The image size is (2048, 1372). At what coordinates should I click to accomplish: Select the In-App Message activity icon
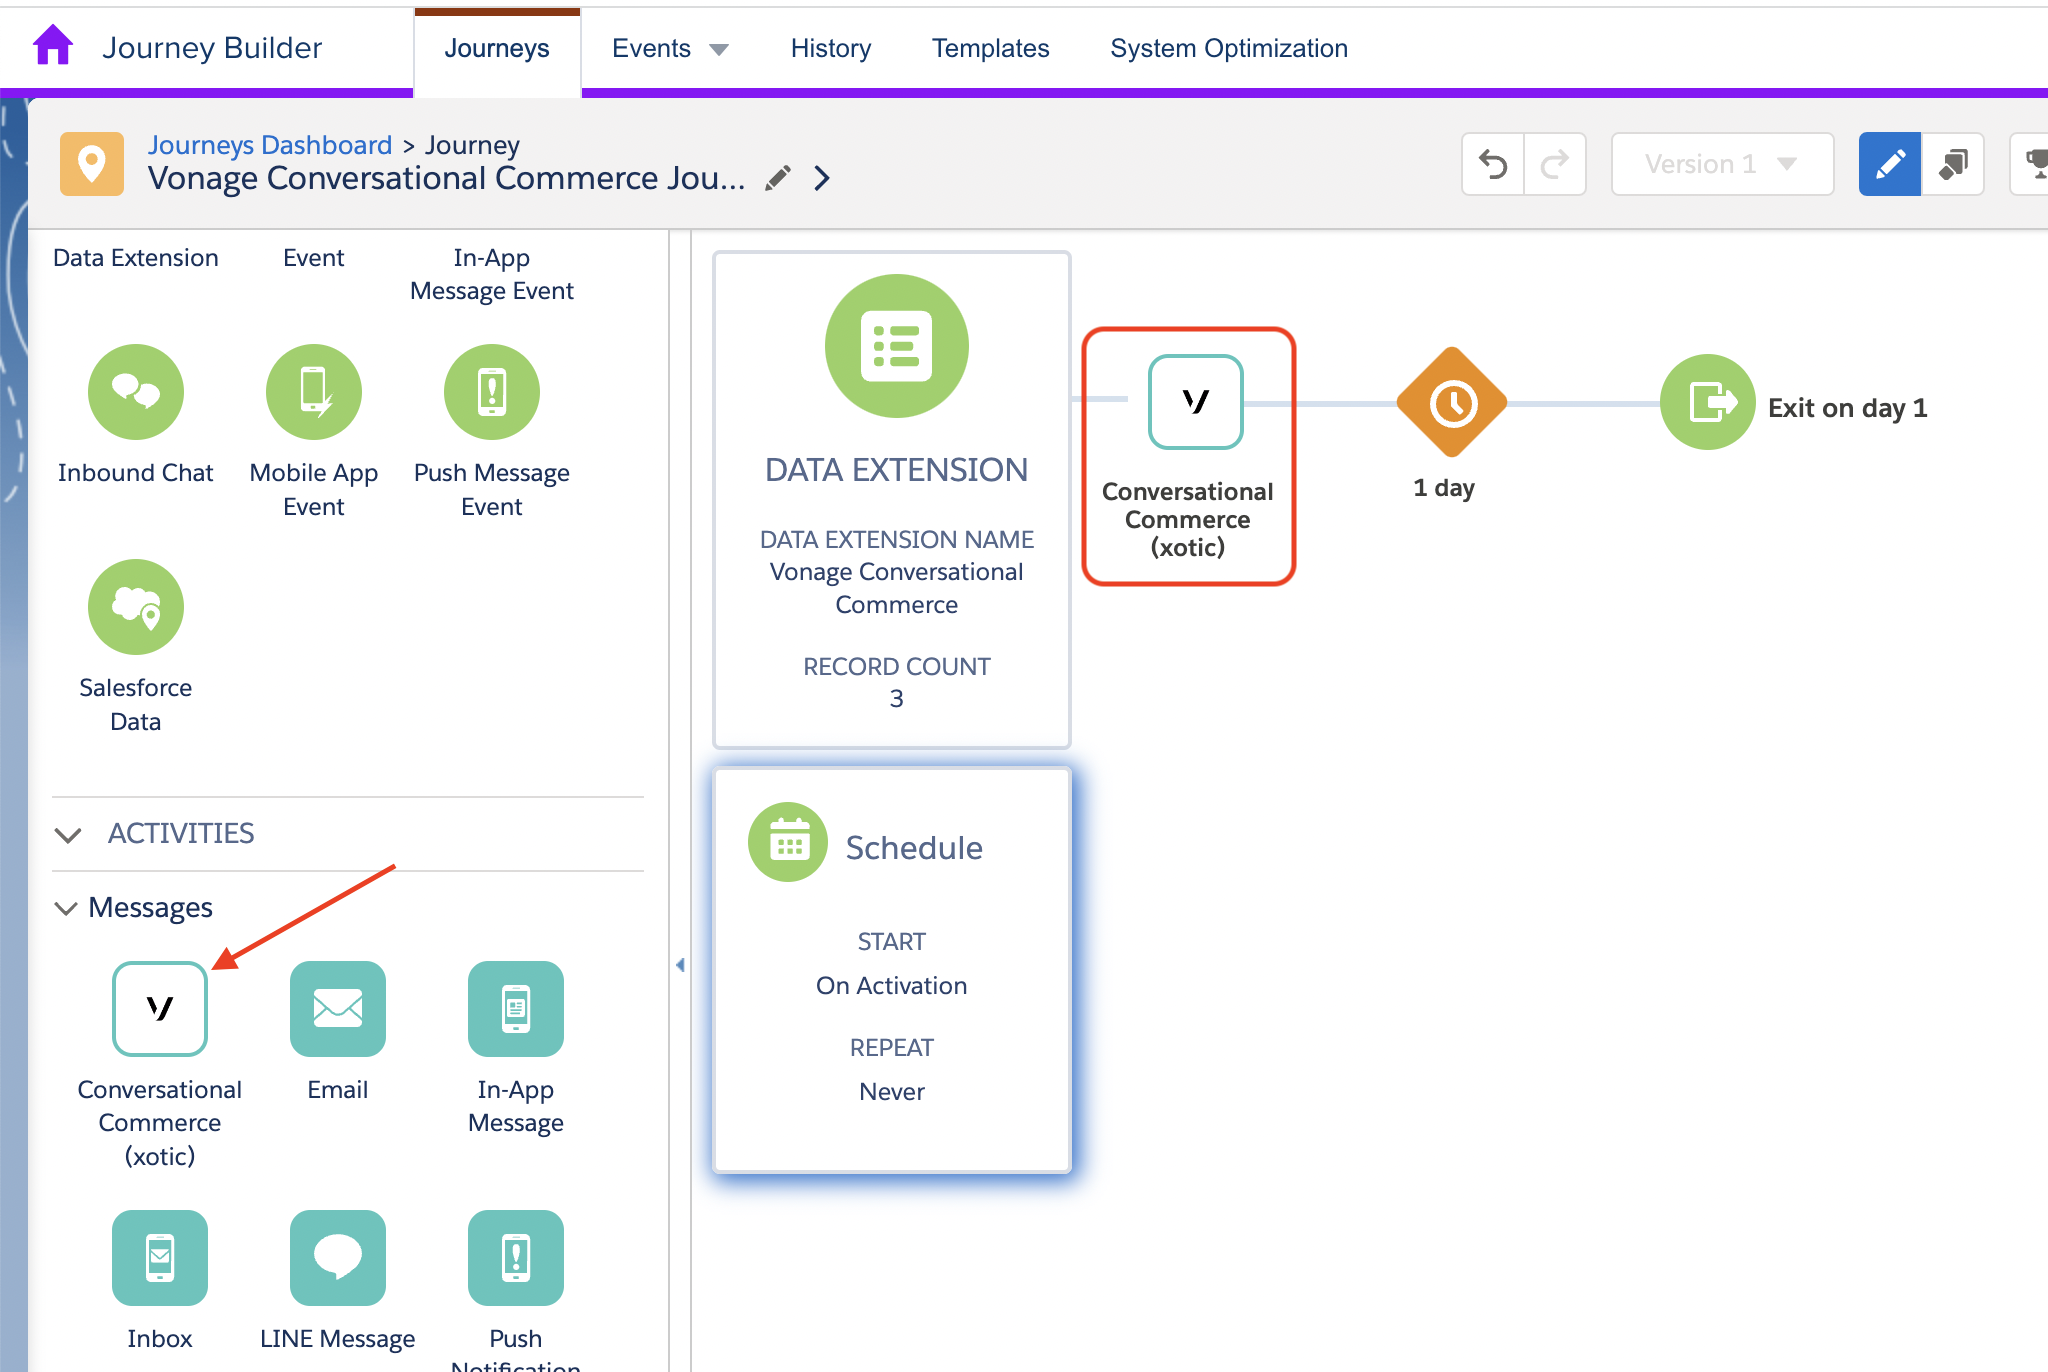[x=515, y=1009]
